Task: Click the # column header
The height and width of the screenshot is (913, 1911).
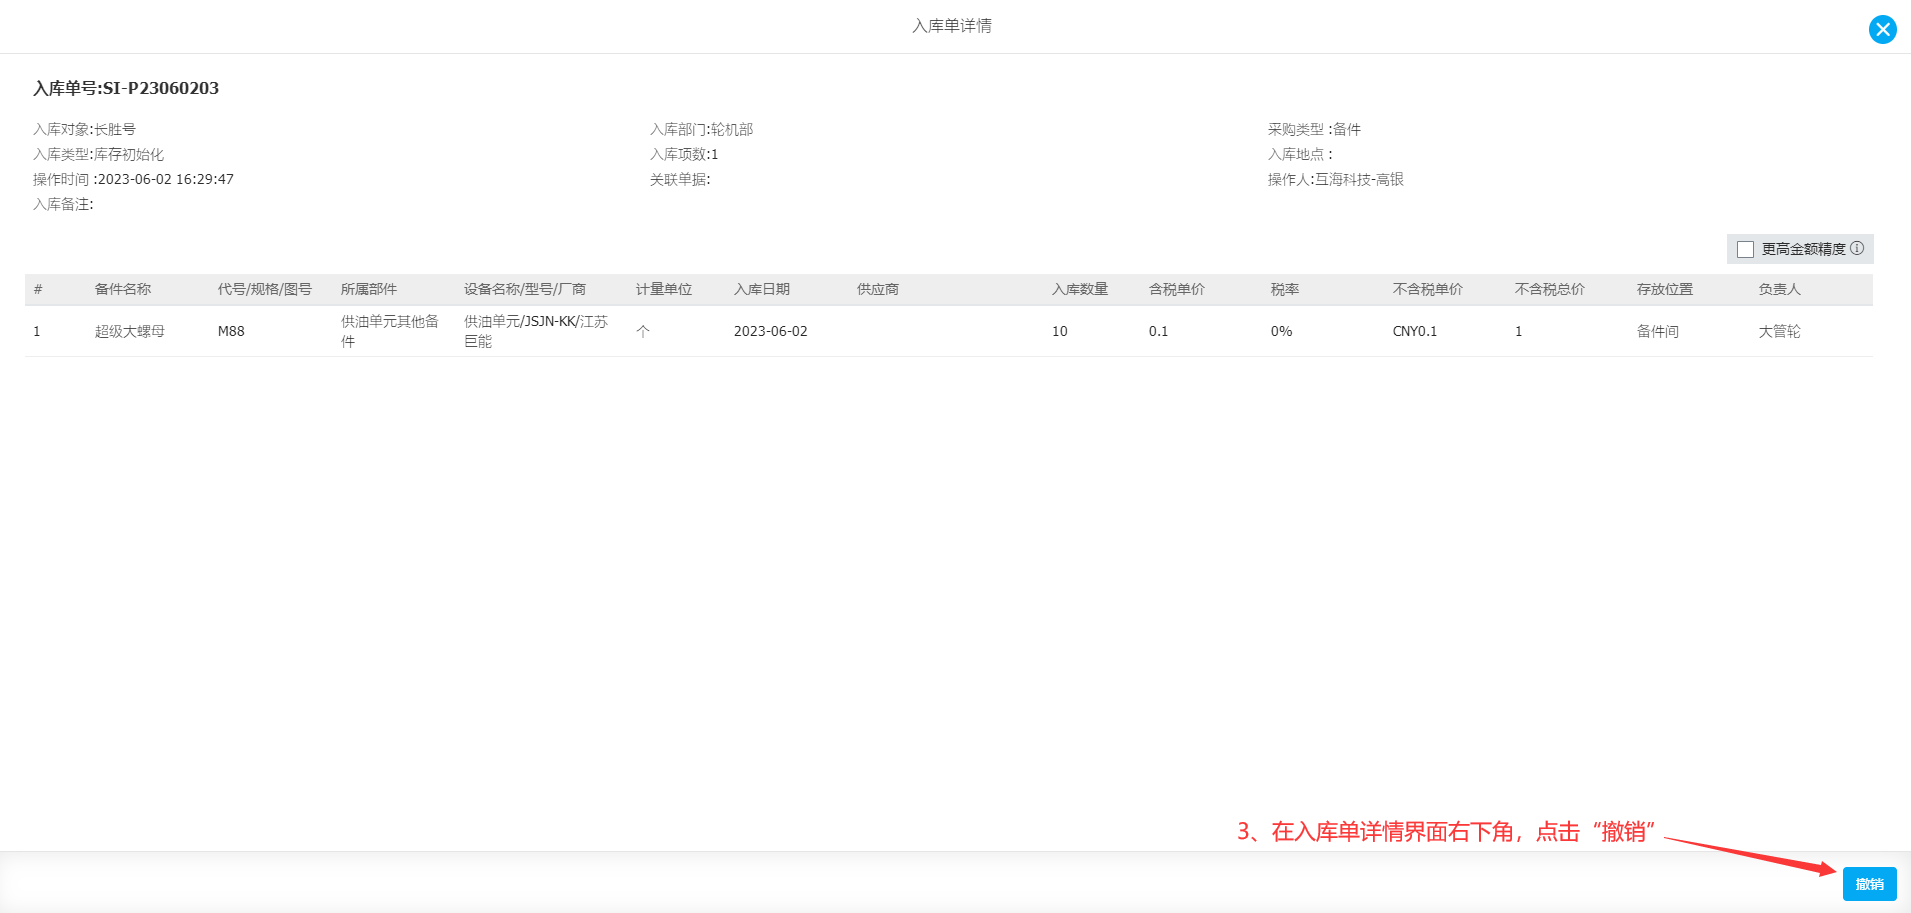Action: coord(38,289)
